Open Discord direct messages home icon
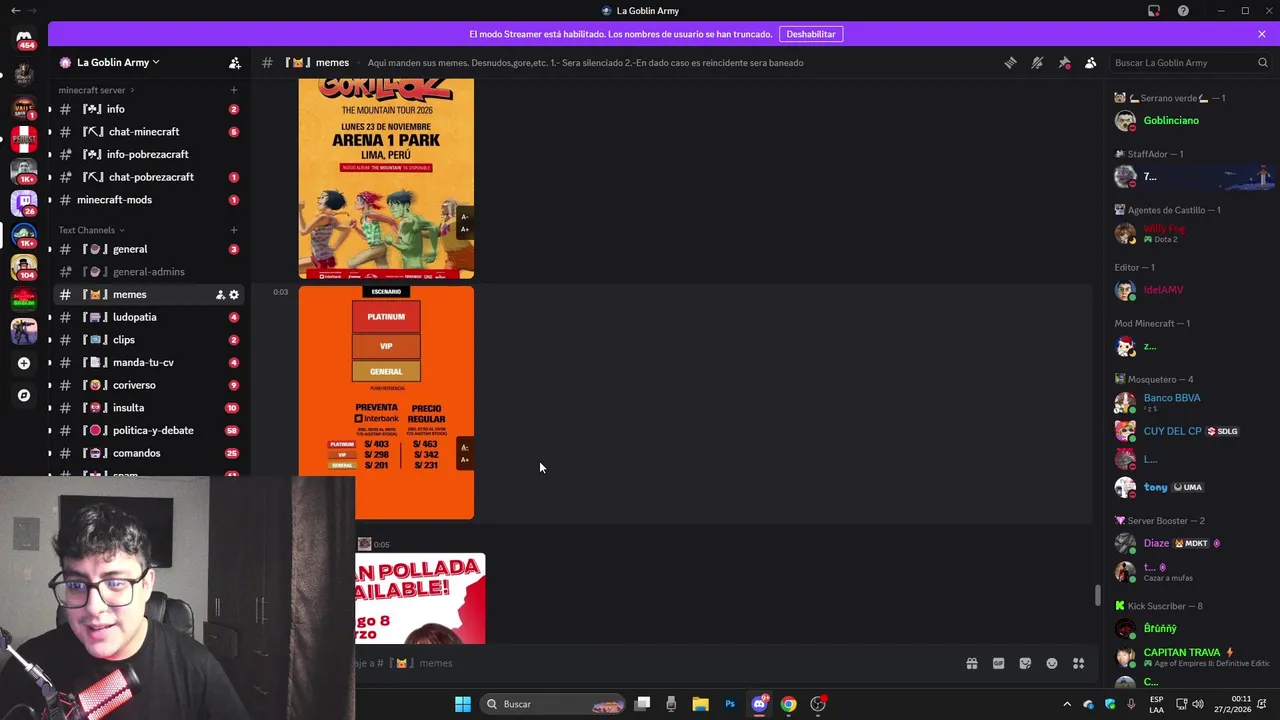The height and width of the screenshot is (720, 1280). pos(24,38)
